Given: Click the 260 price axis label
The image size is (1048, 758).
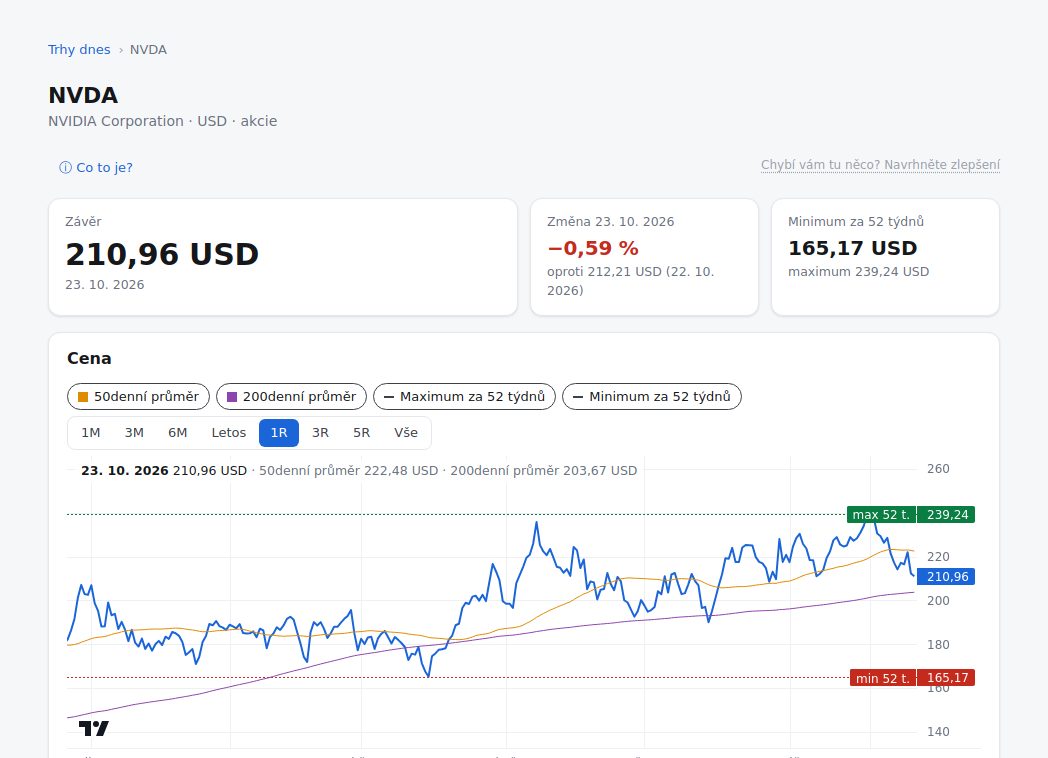Looking at the screenshot, I should (x=938, y=469).
